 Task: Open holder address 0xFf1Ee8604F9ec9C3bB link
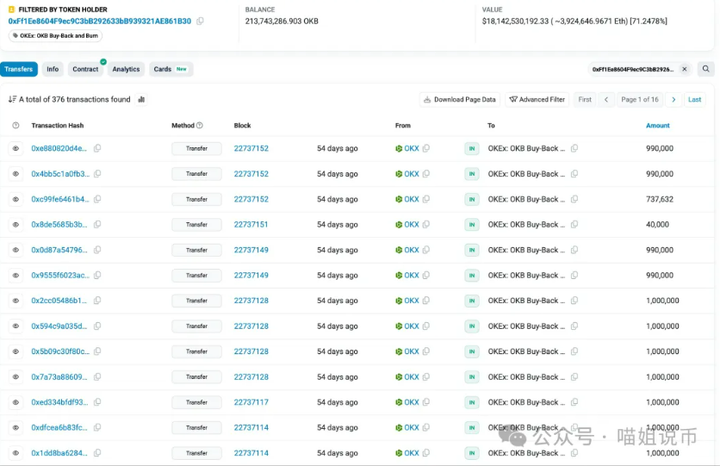point(100,21)
